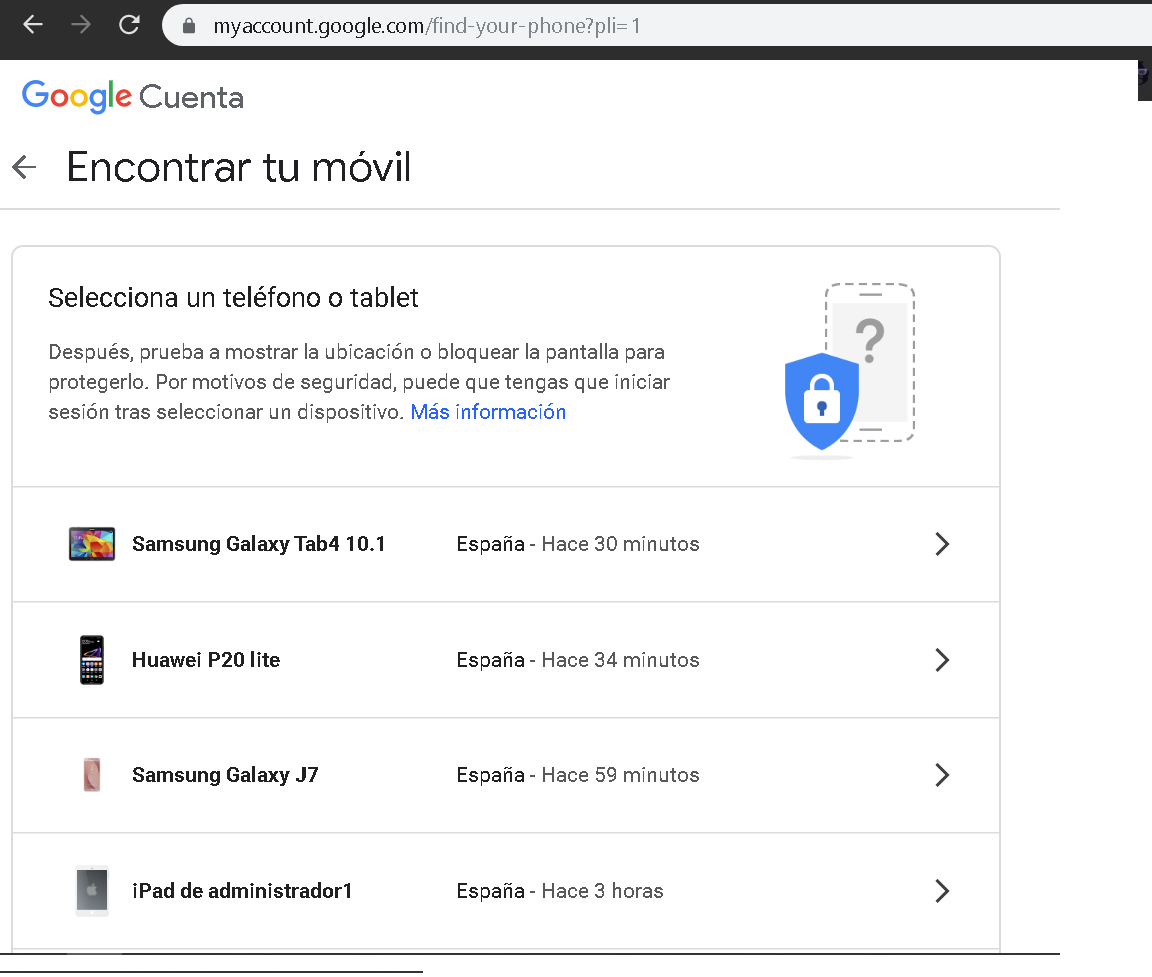Expand chevron on Samsung Galaxy Tab4 row

pos(942,544)
